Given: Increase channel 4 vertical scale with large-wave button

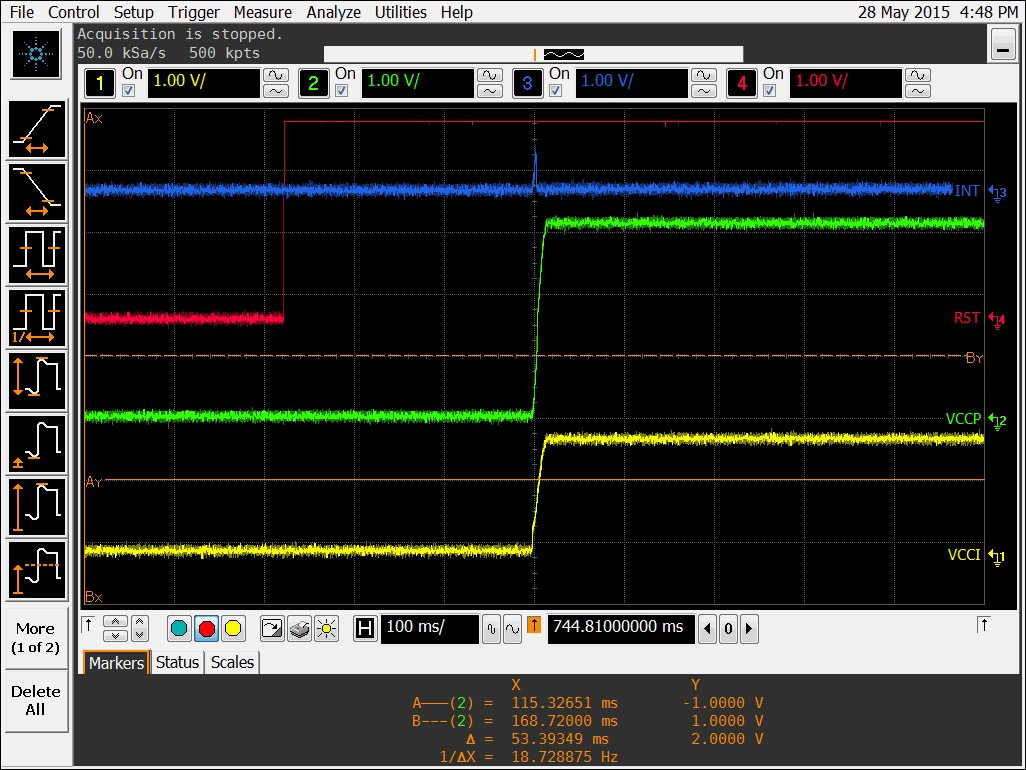Looking at the screenshot, I should pos(918,75).
